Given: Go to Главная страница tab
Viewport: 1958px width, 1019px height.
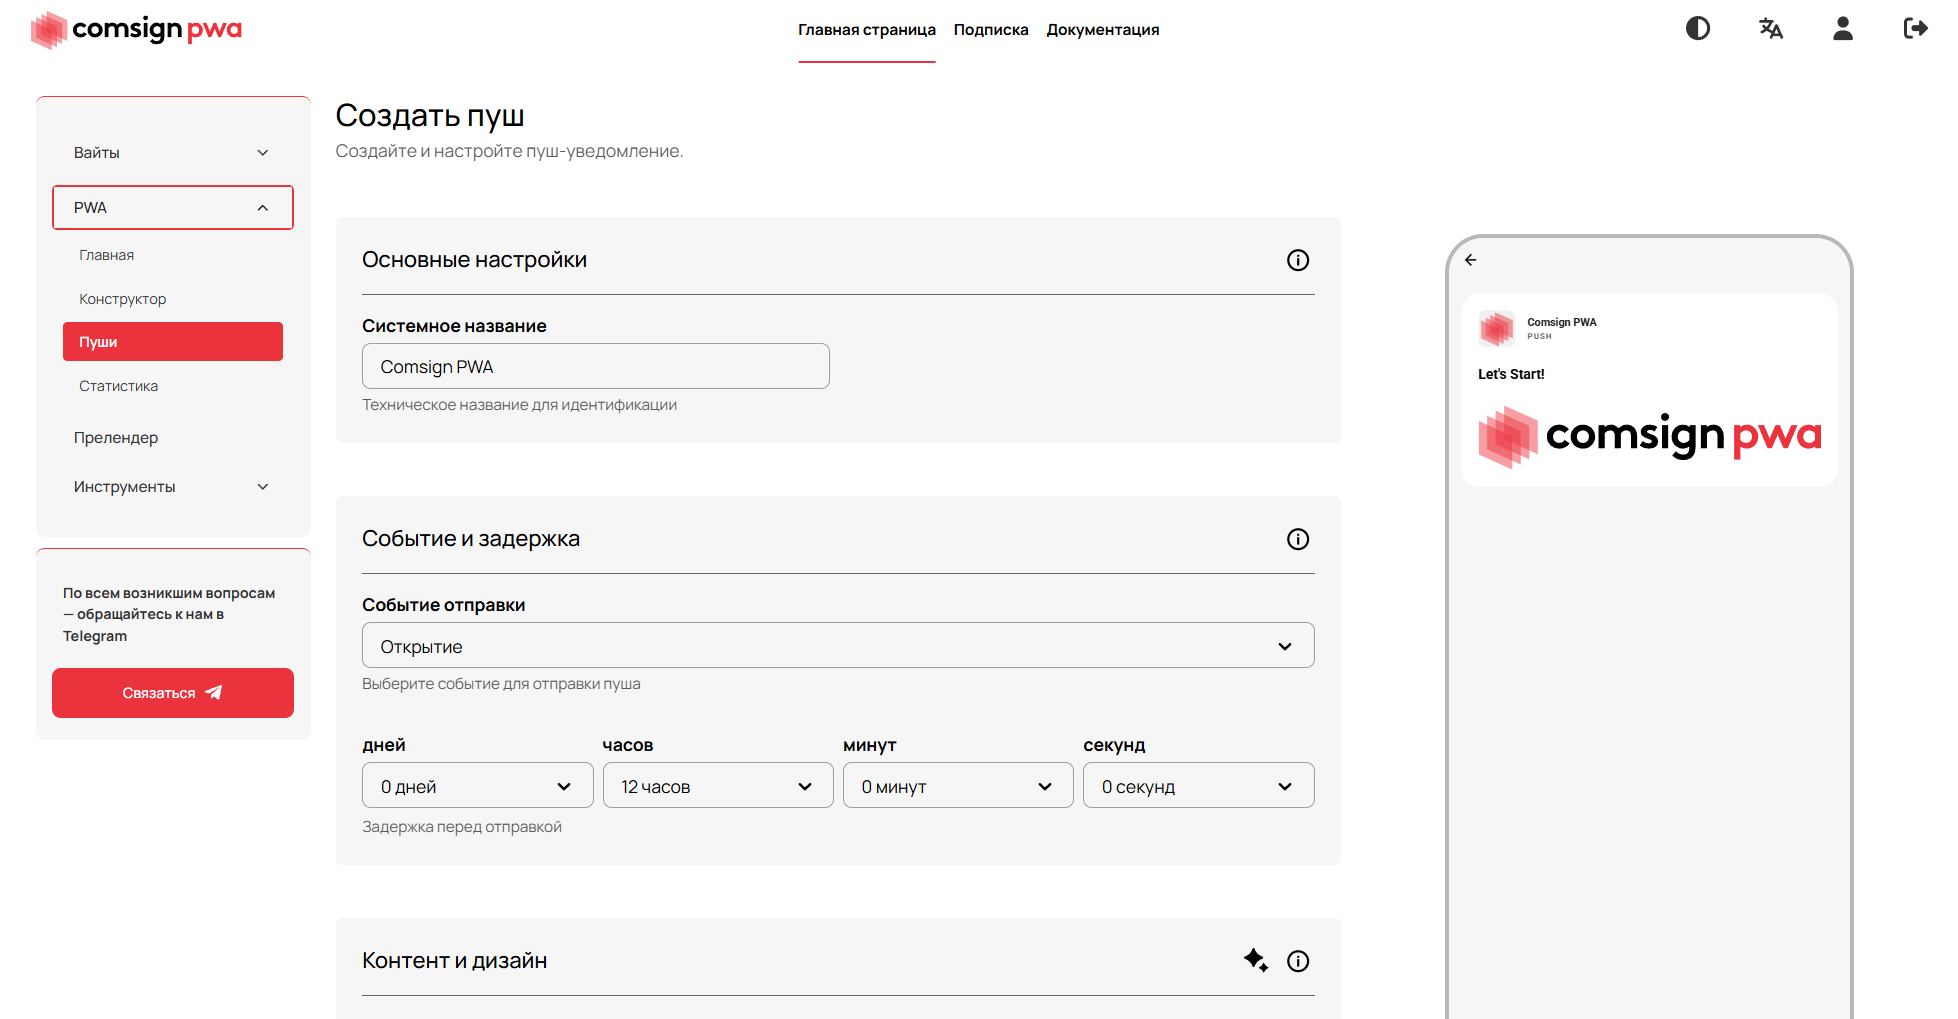Looking at the screenshot, I should (x=867, y=30).
